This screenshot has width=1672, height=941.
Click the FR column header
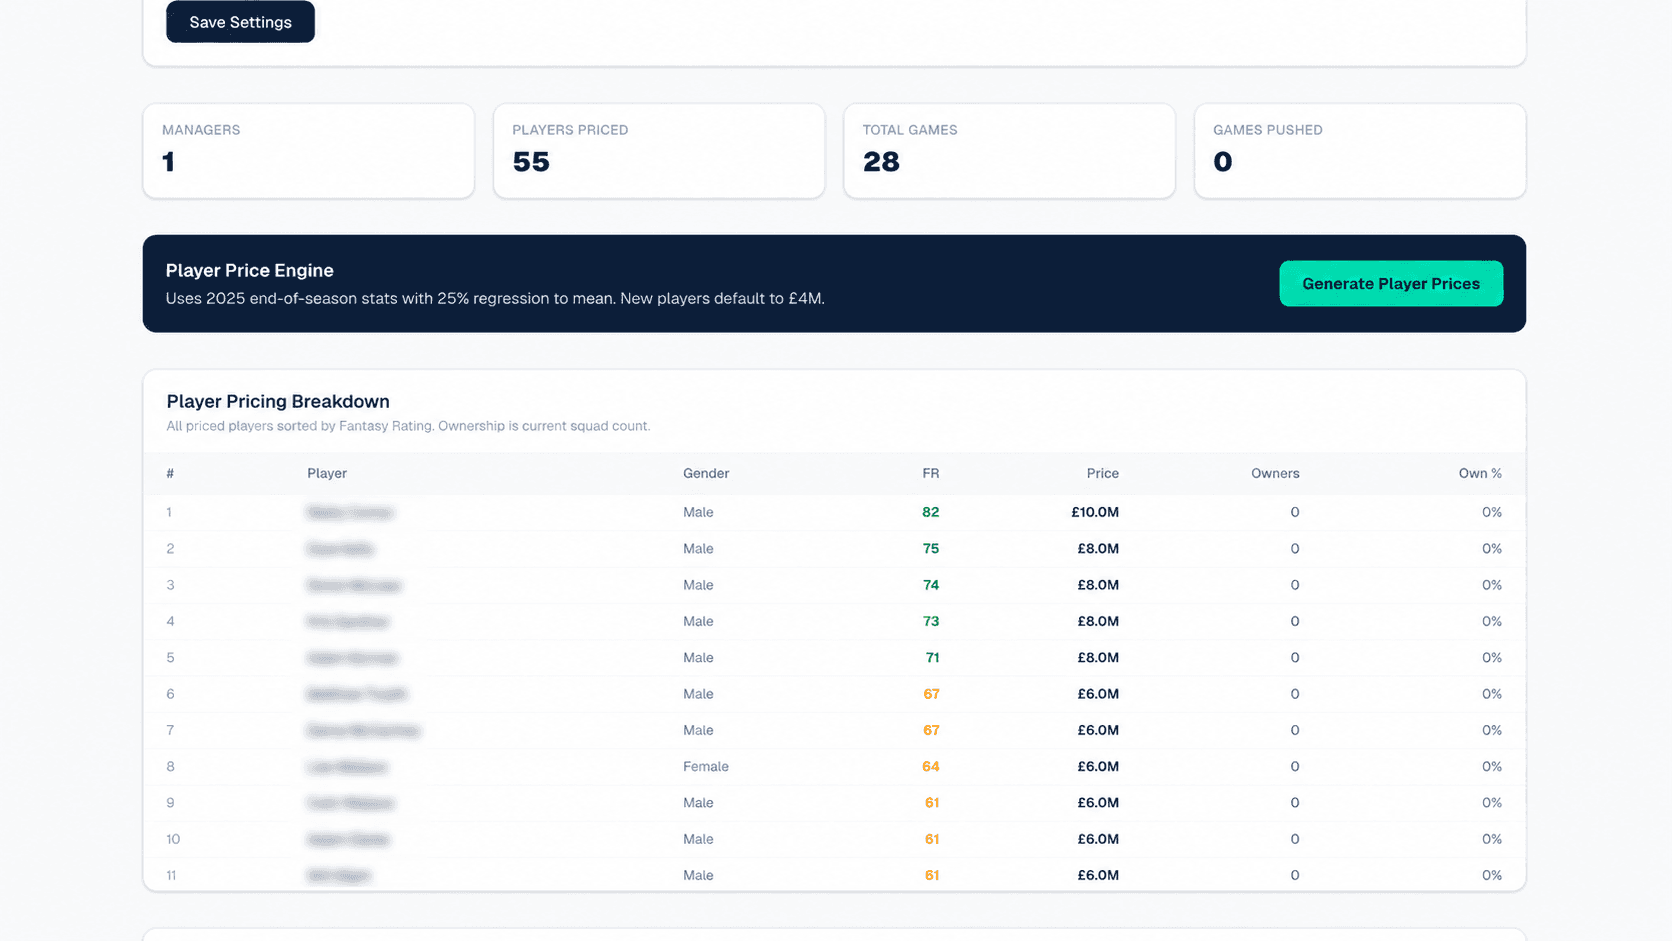pos(930,474)
